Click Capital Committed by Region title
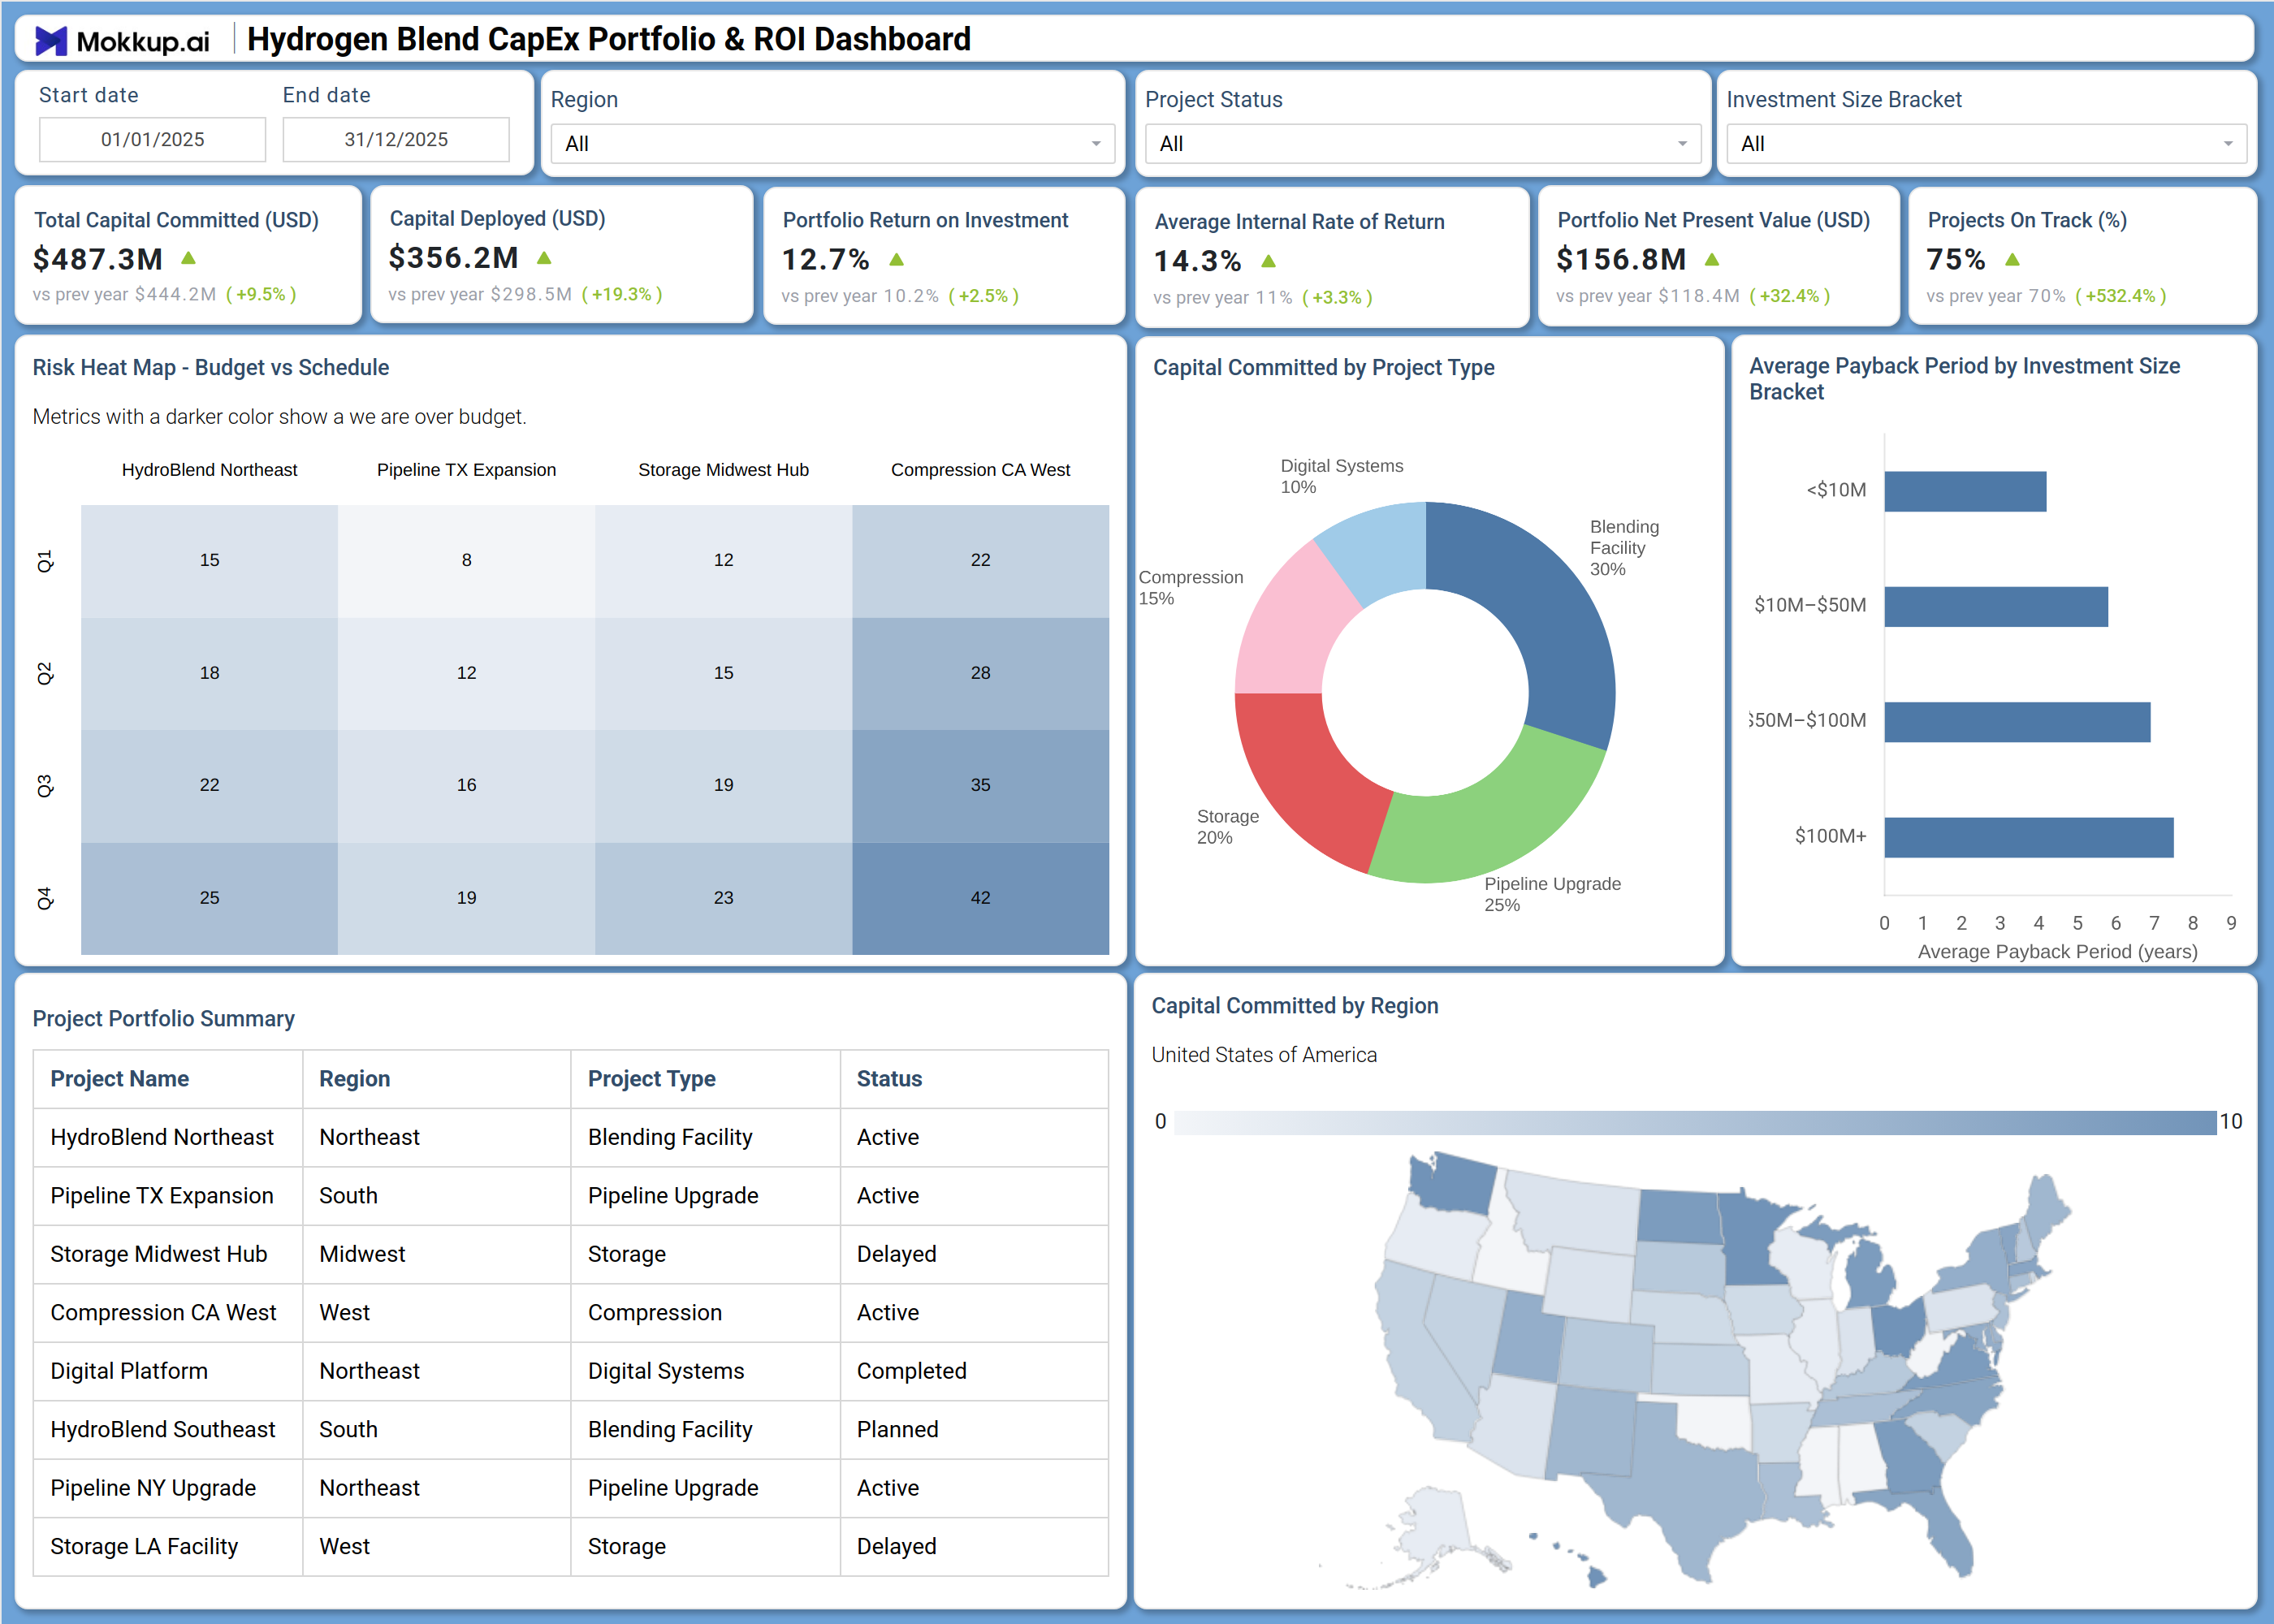Image resolution: width=2274 pixels, height=1624 pixels. pyautogui.click(x=1295, y=1006)
